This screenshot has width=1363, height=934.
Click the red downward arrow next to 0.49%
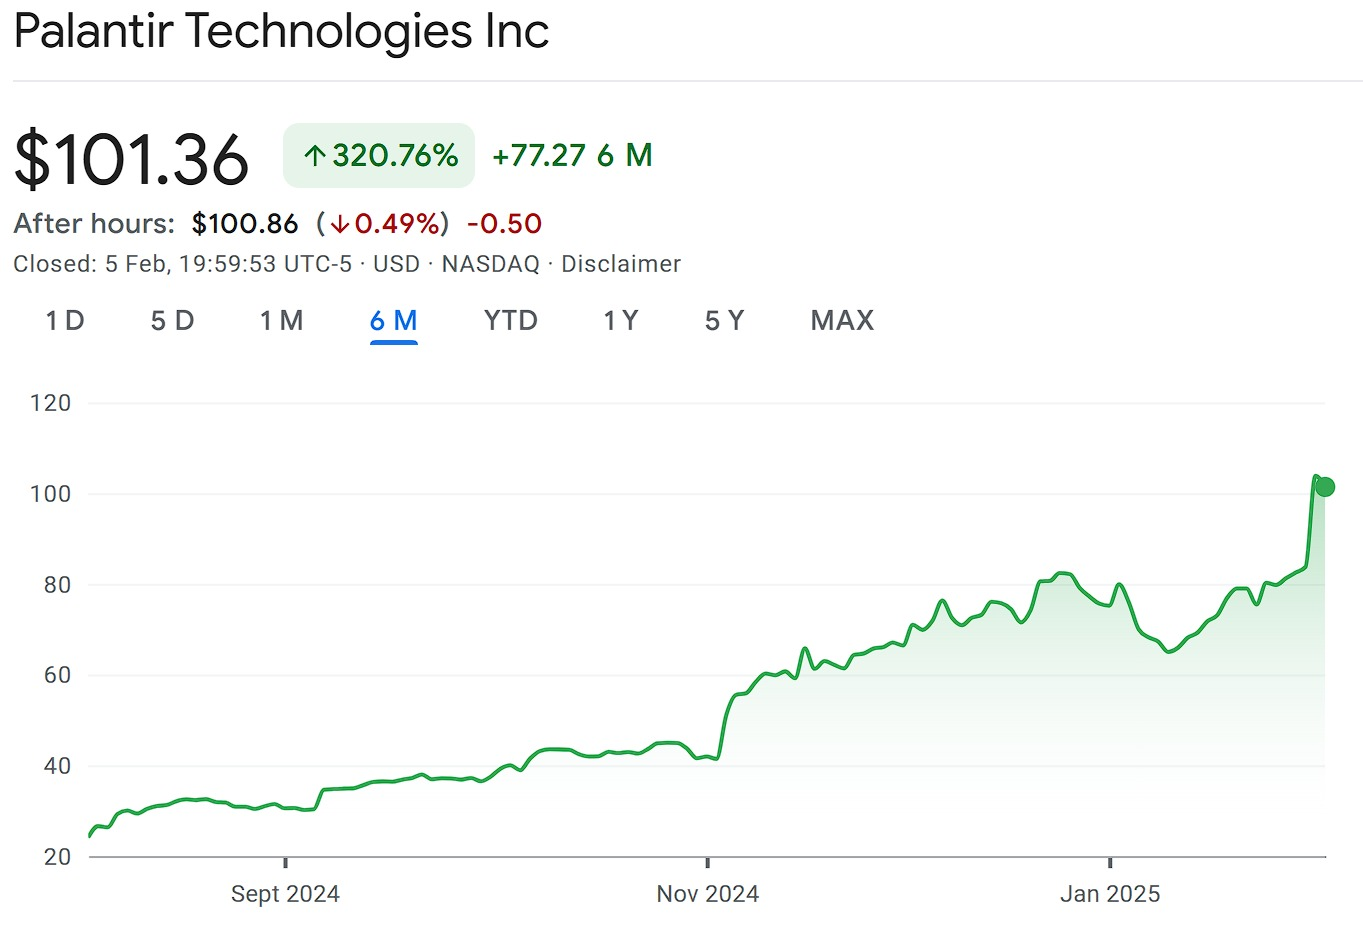(x=341, y=224)
